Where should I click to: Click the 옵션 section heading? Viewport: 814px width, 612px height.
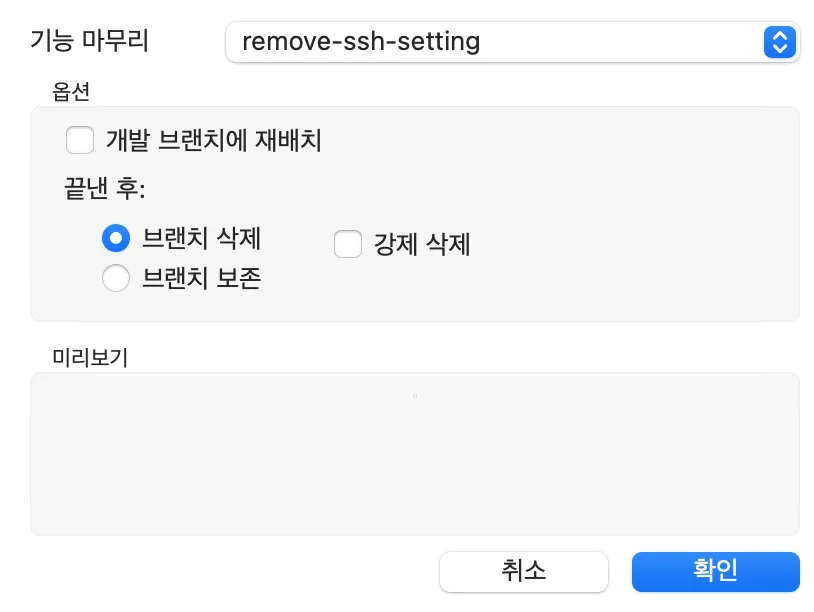[71, 91]
